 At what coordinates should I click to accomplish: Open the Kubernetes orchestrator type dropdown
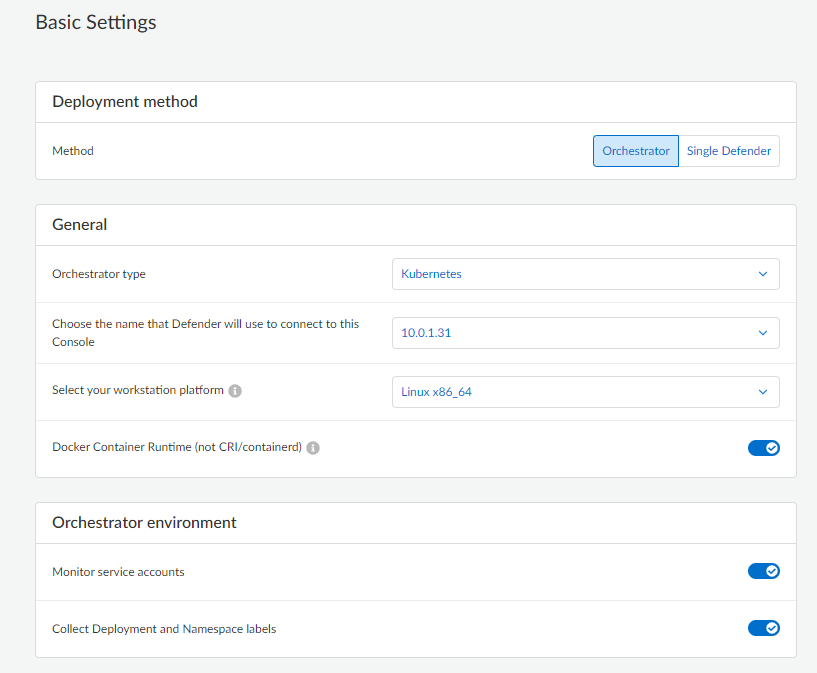(x=585, y=274)
